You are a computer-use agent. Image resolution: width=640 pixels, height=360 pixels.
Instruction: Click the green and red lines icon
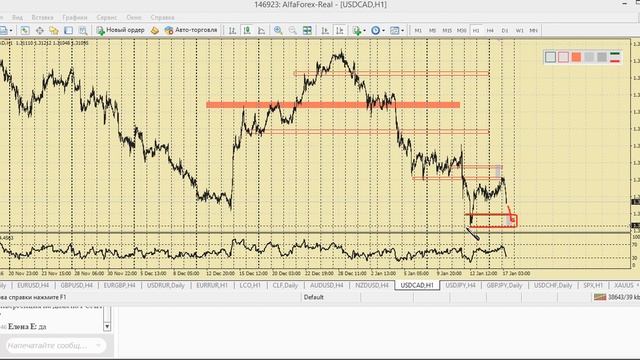coord(615,57)
